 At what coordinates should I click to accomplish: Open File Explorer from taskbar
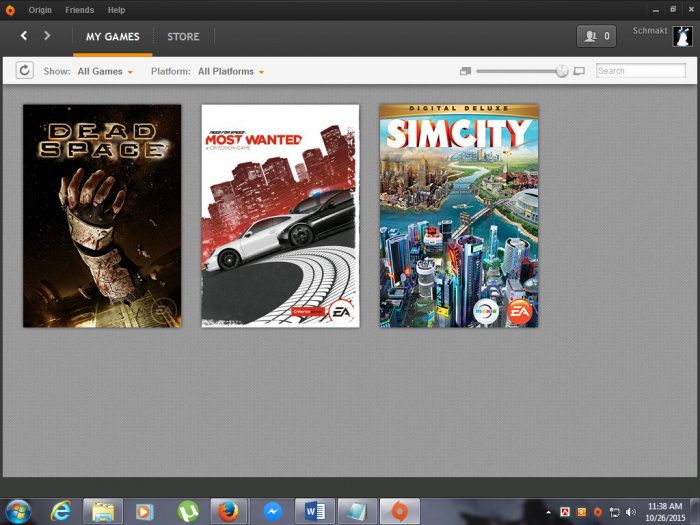pos(103,511)
